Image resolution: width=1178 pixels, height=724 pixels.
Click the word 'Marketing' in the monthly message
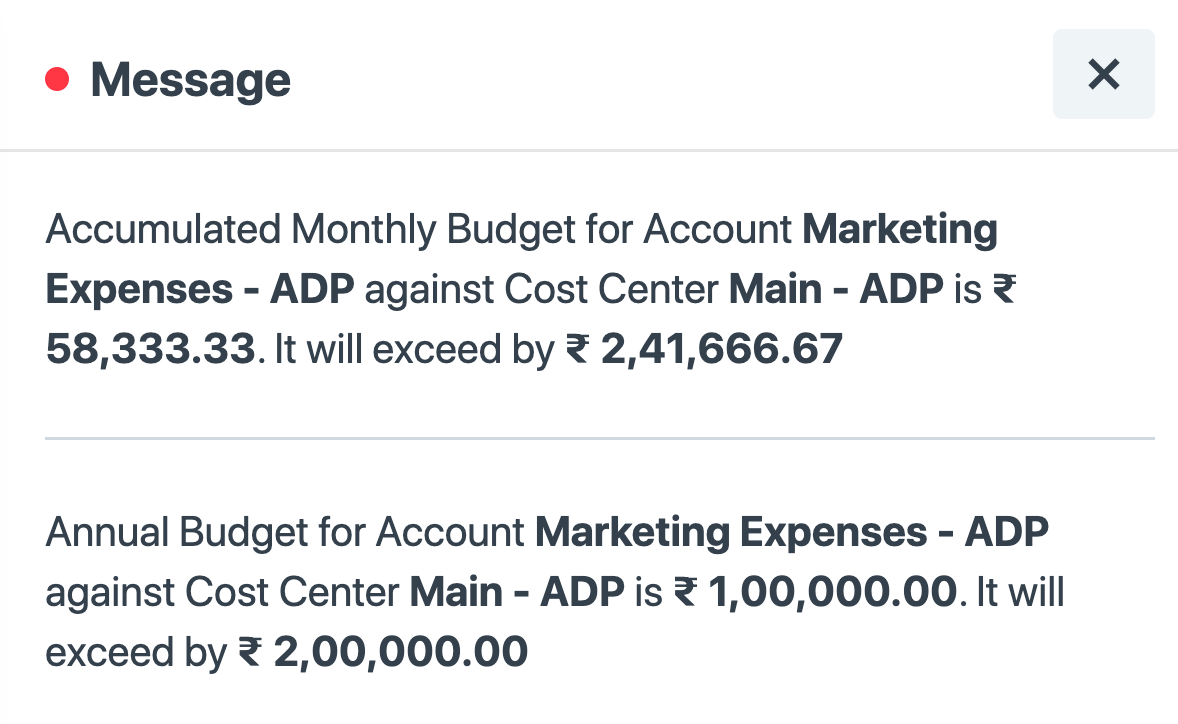(901, 230)
